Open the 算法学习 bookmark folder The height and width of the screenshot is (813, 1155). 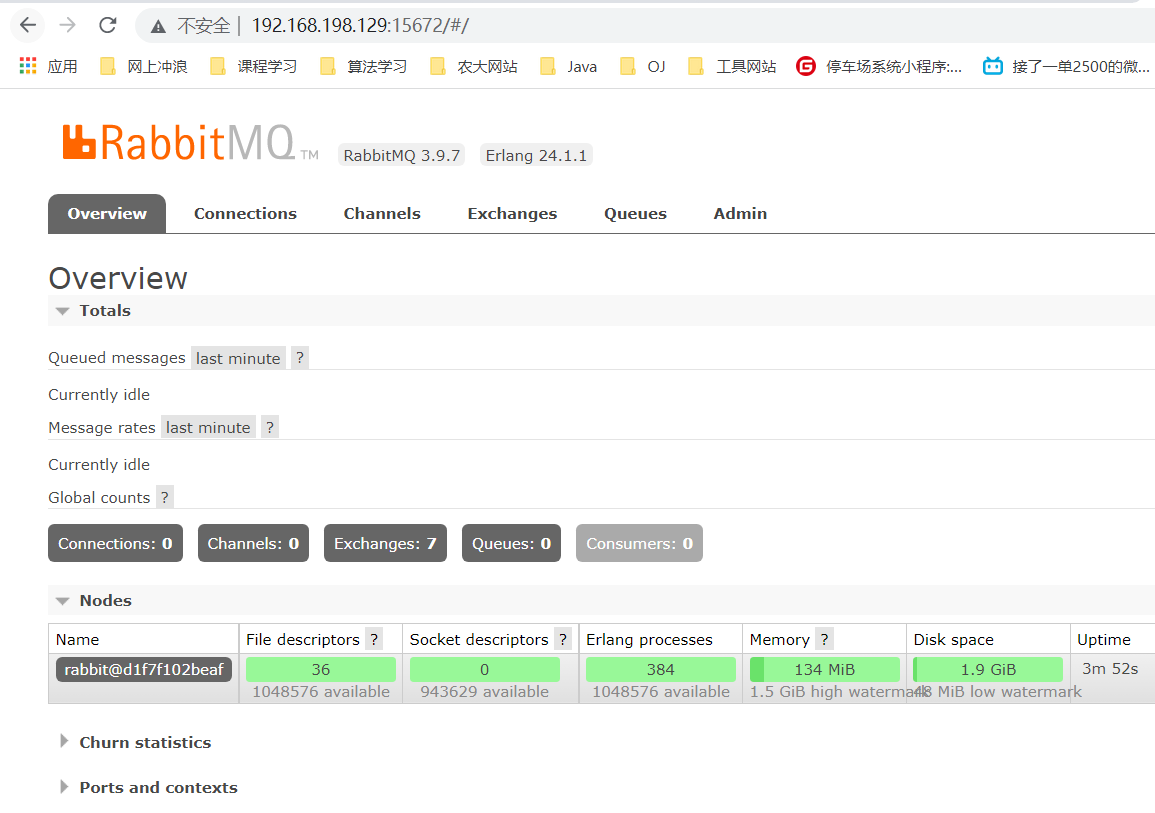tap(363, 67)
